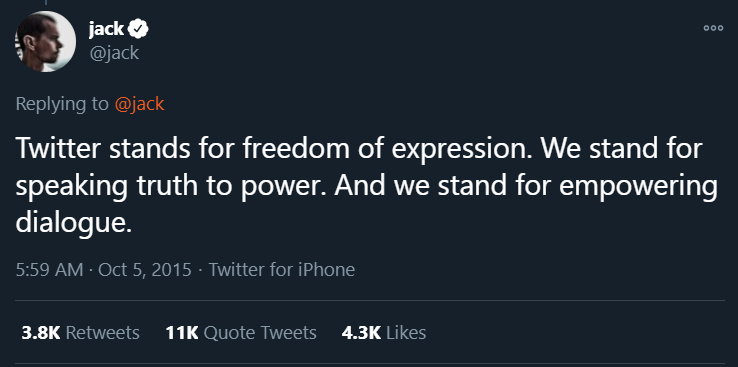Click the word empowering in the tweet

(x=638, y=187)
